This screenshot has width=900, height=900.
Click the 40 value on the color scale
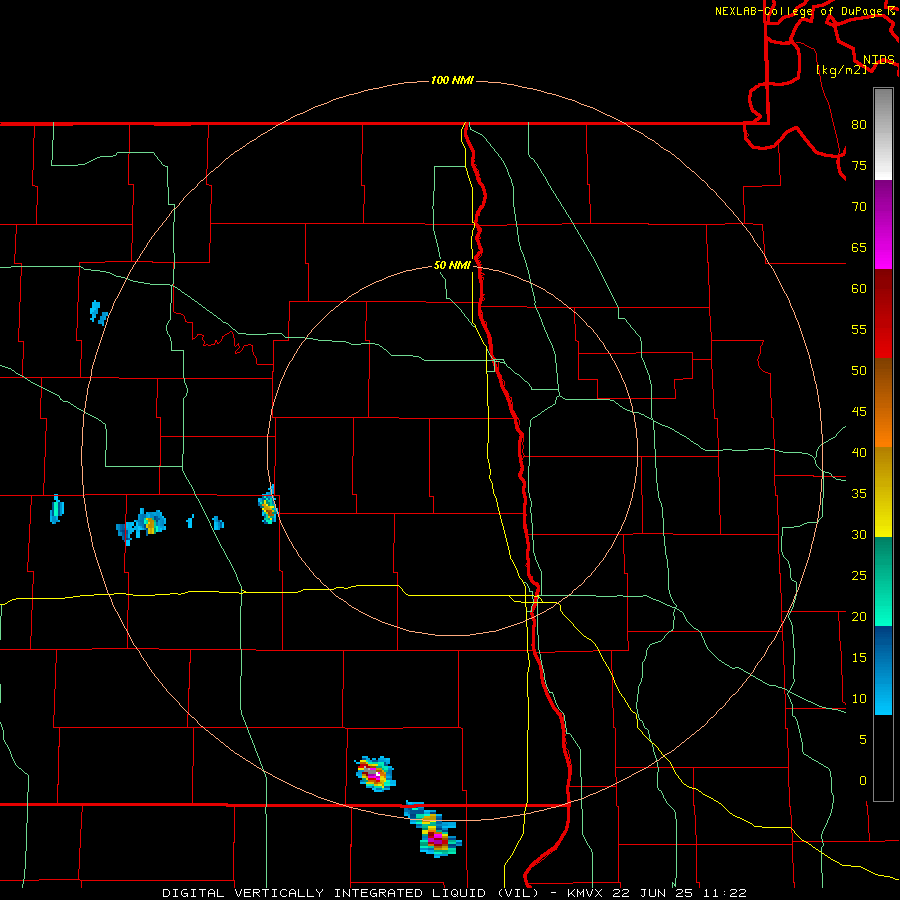coord(859,452)
